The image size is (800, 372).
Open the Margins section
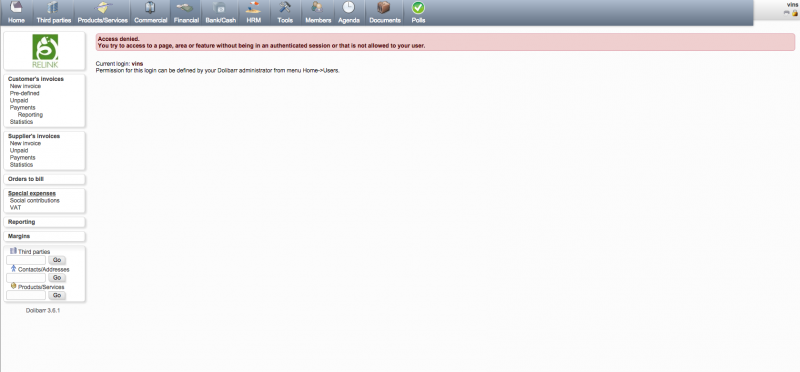coord(19,236)
